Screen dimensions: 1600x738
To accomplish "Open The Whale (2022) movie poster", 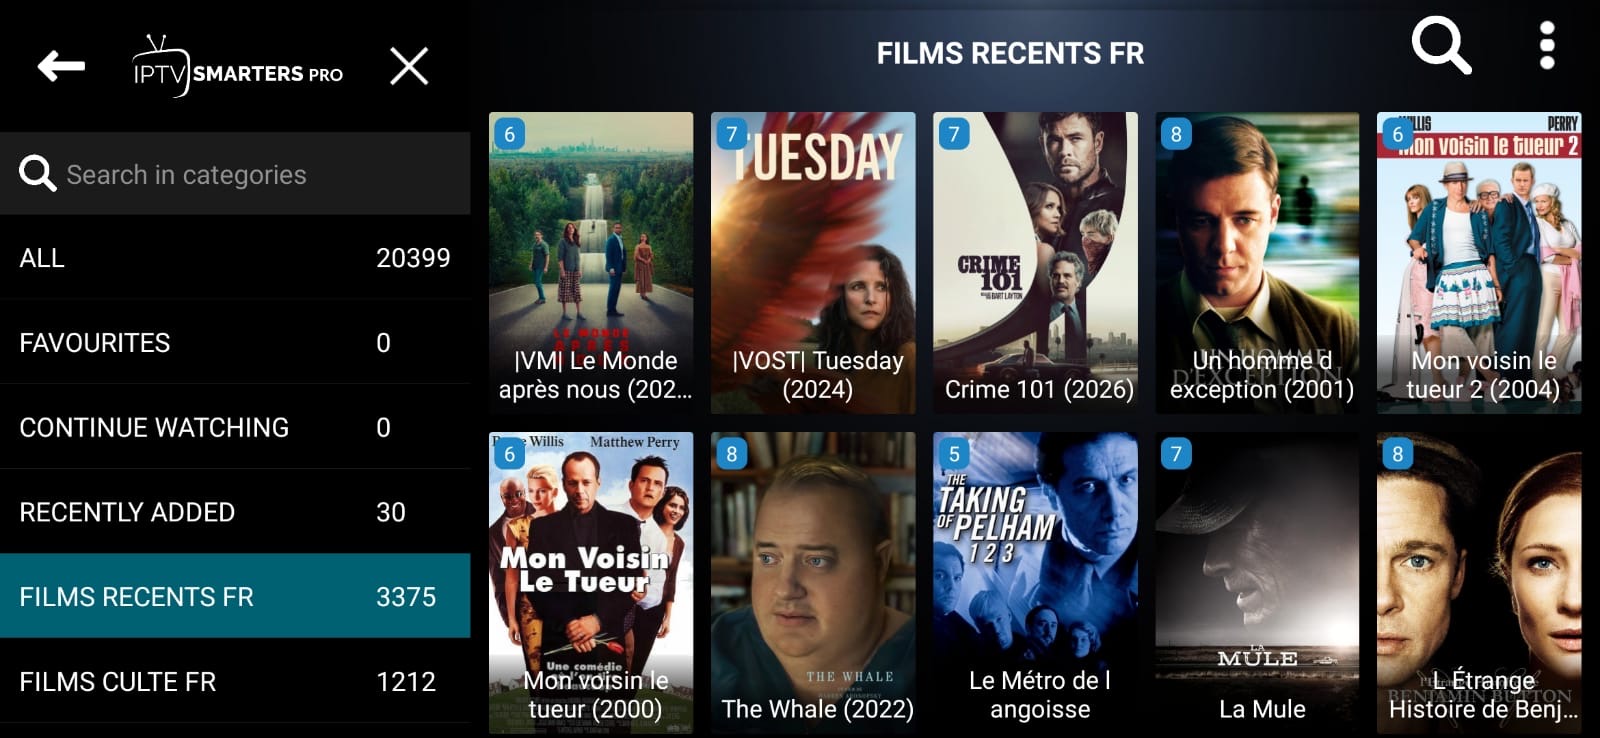I will [x=813, y=583].
